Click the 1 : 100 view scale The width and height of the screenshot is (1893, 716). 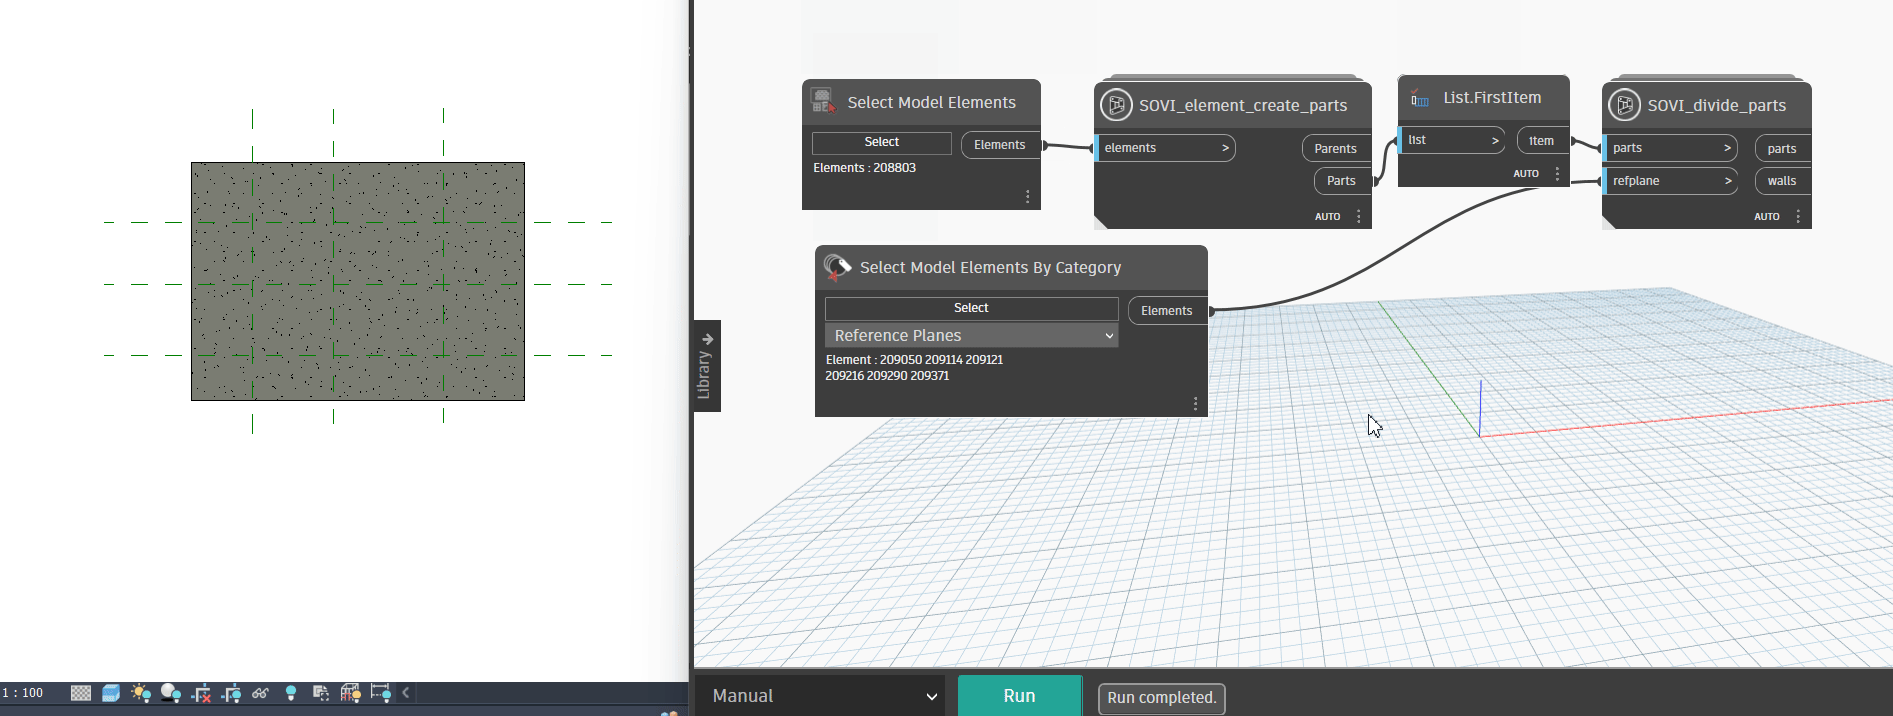click(23, 693)
